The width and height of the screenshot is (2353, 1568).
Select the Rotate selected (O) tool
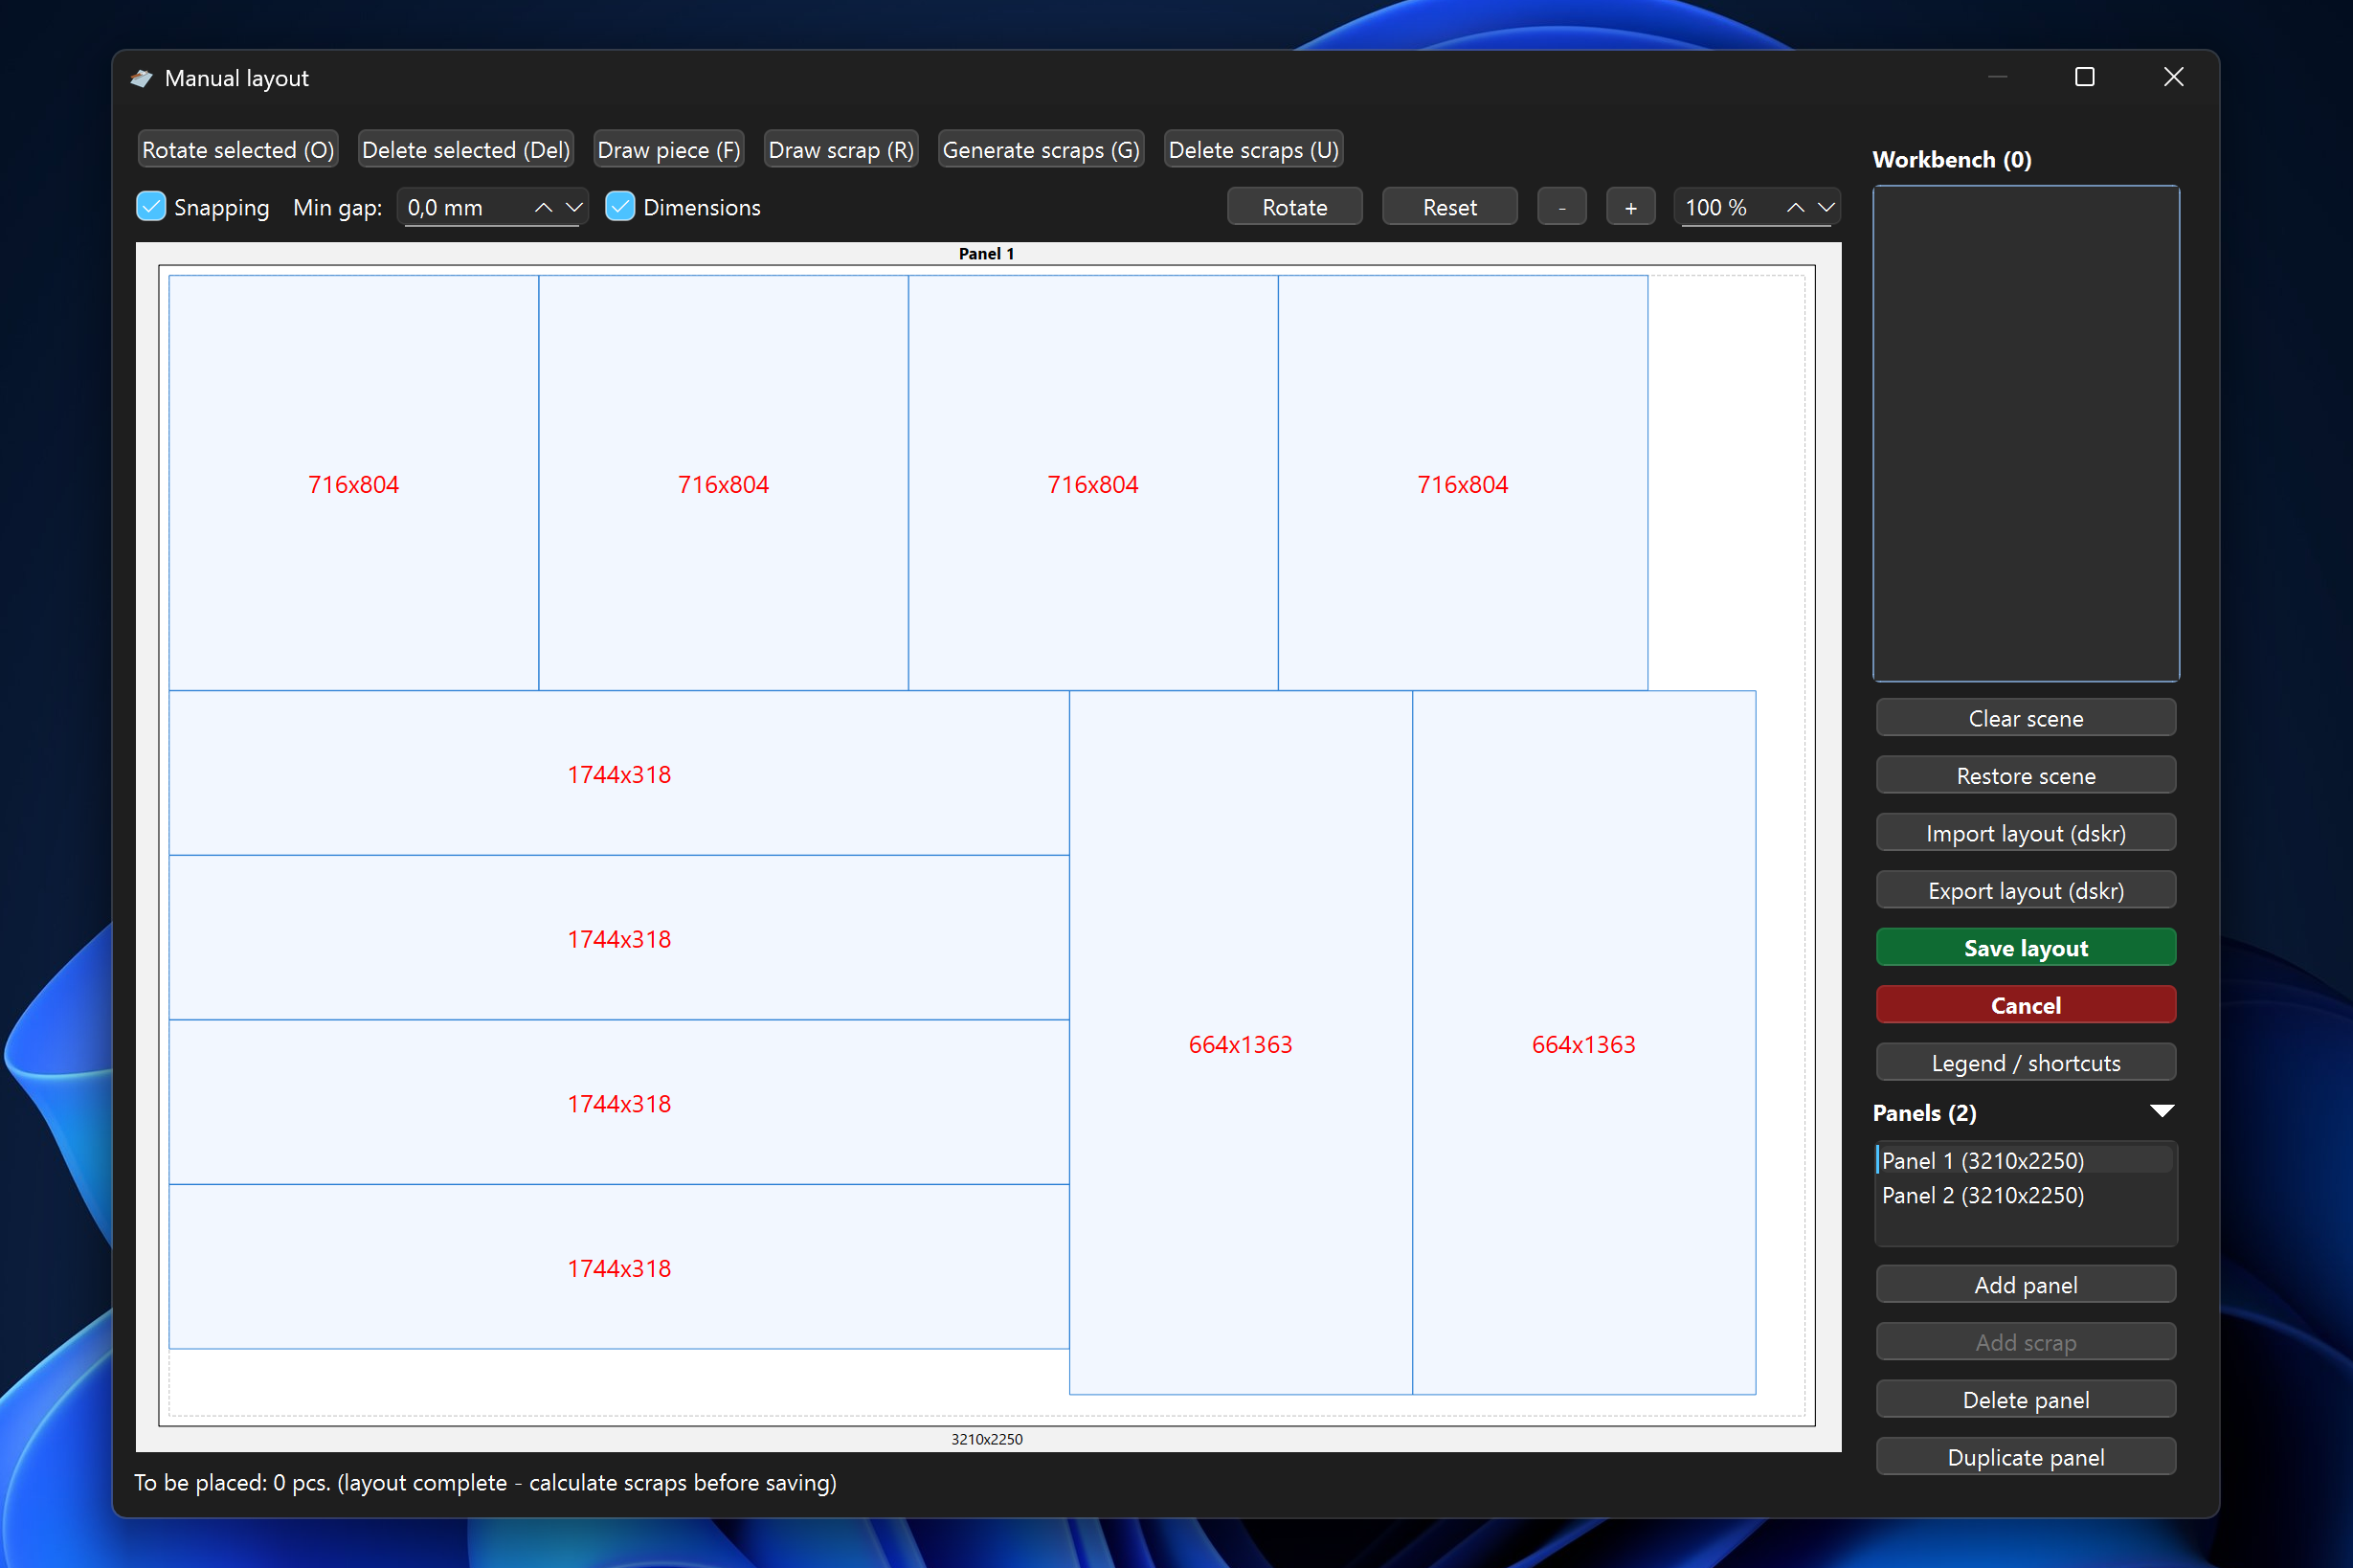(237, 149)
